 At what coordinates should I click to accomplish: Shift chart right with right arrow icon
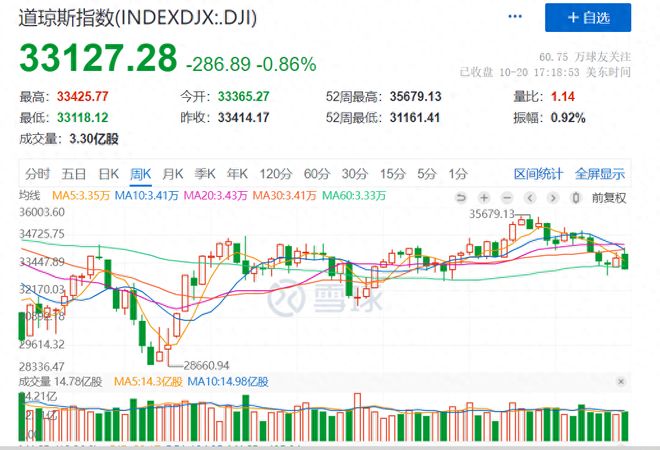pyautogui.click(x=553, y=197)
